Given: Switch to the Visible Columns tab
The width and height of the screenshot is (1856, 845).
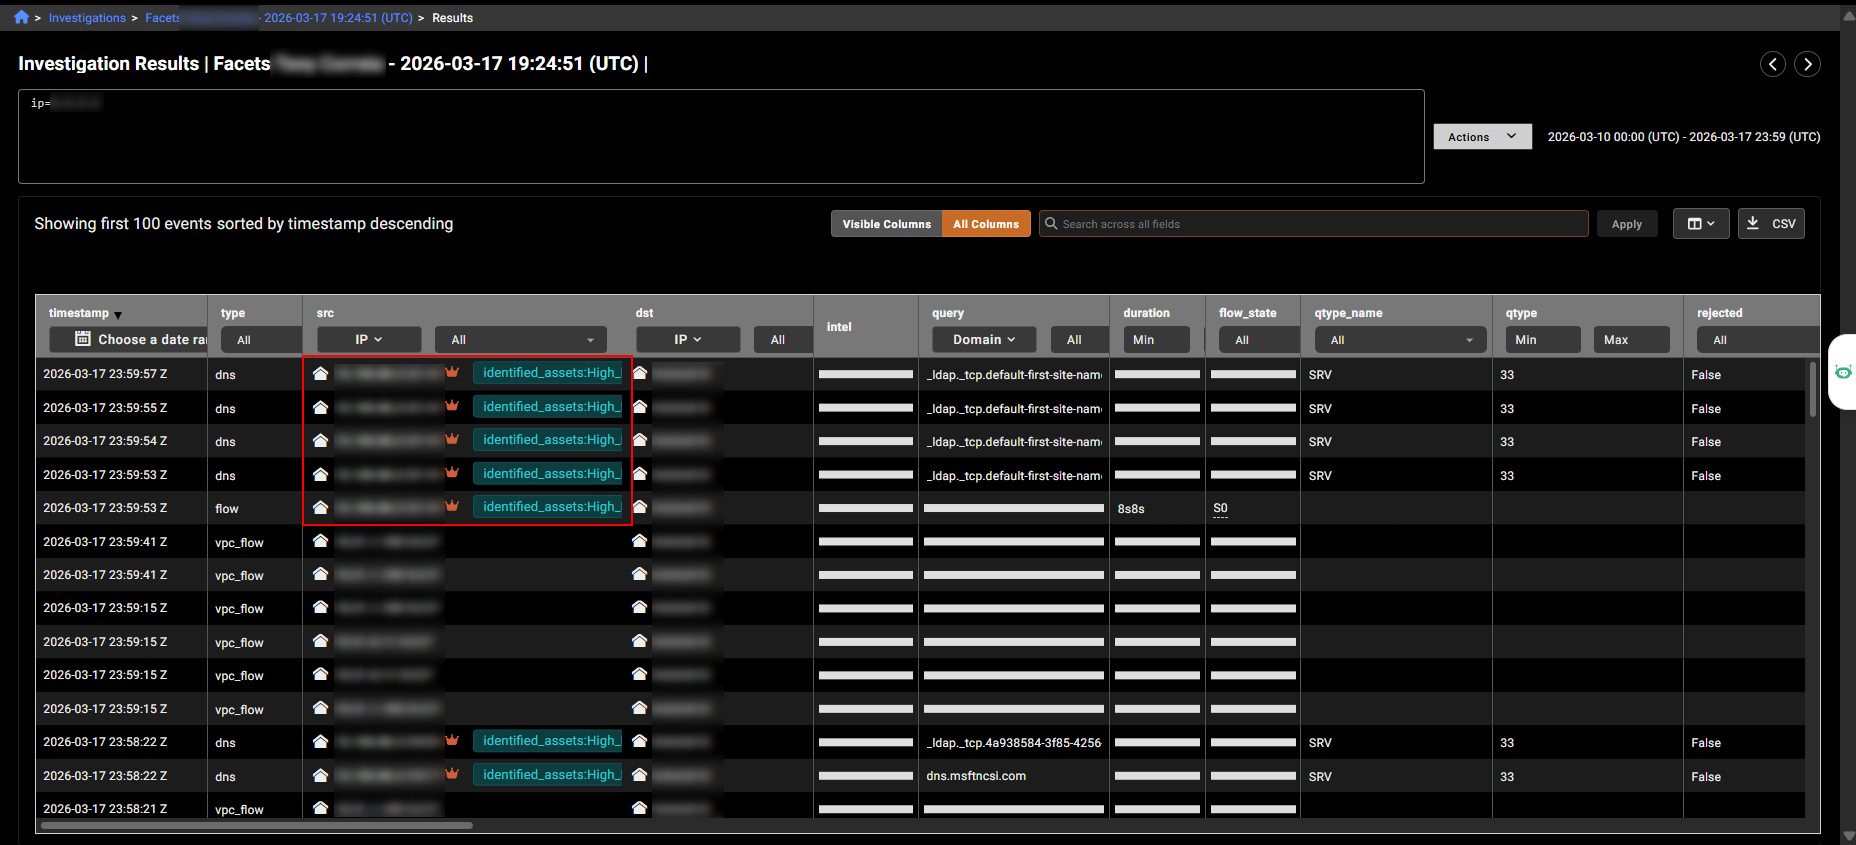Looking at the screenshot, I should tap(886, 224).
